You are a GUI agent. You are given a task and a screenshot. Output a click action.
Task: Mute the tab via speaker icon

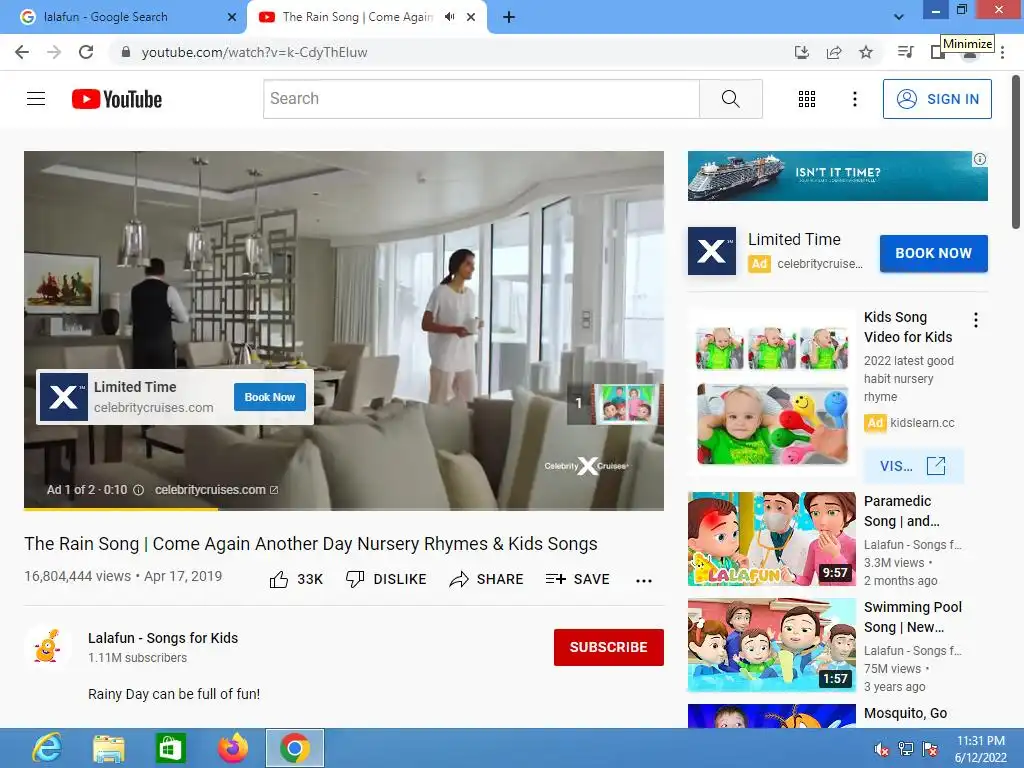[449, 17]
